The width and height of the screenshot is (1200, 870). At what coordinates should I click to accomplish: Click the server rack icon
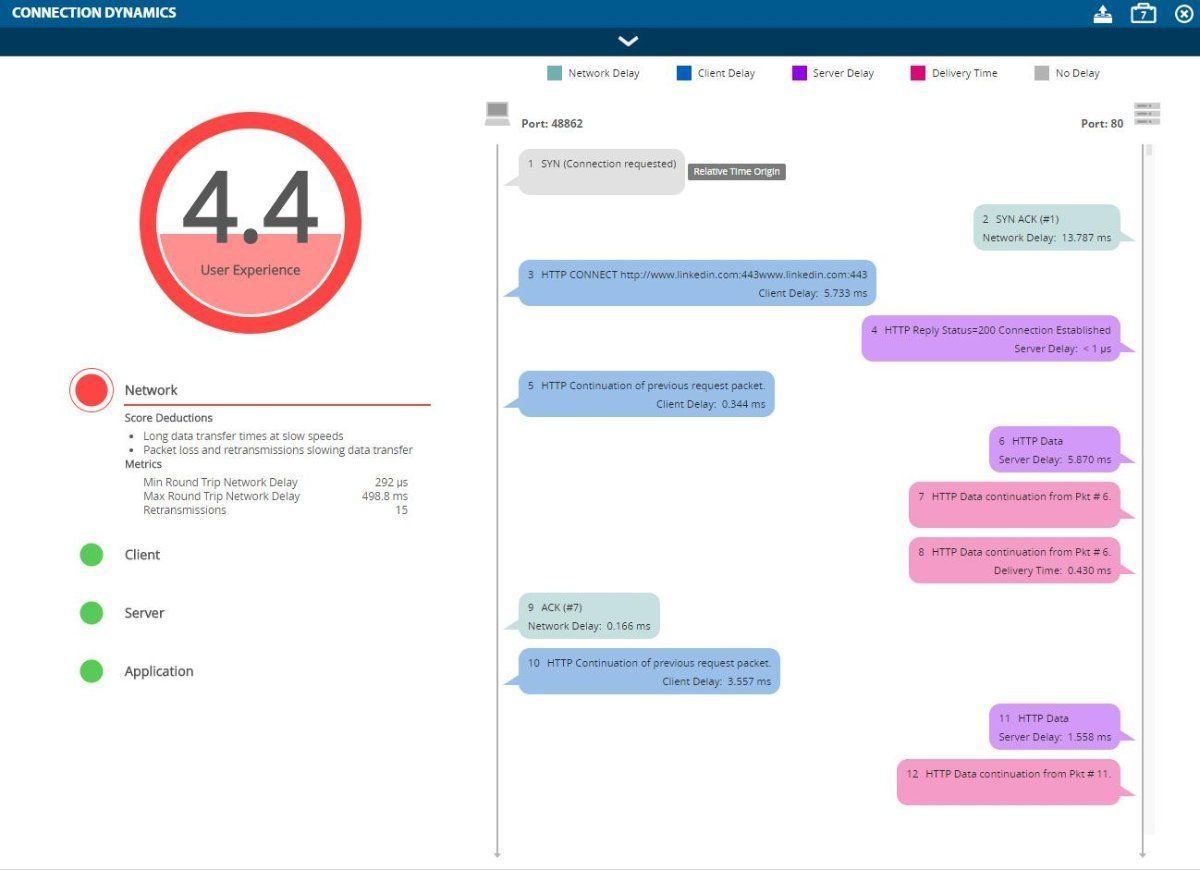point(1147,113)
